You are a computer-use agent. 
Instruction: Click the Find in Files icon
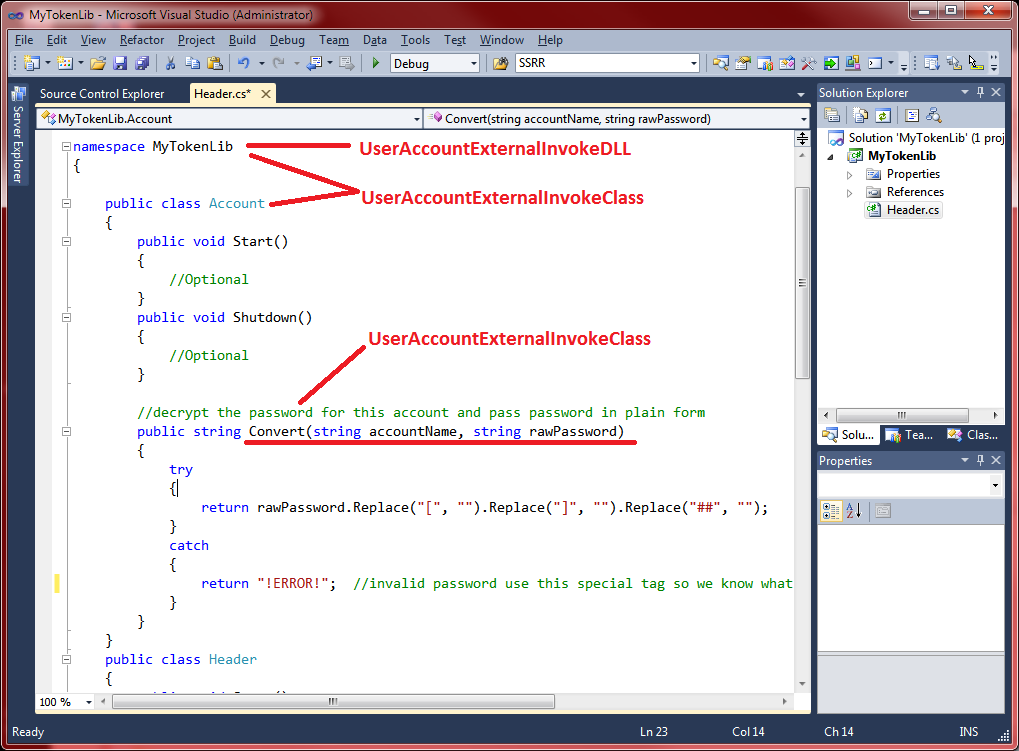(500, 63)
